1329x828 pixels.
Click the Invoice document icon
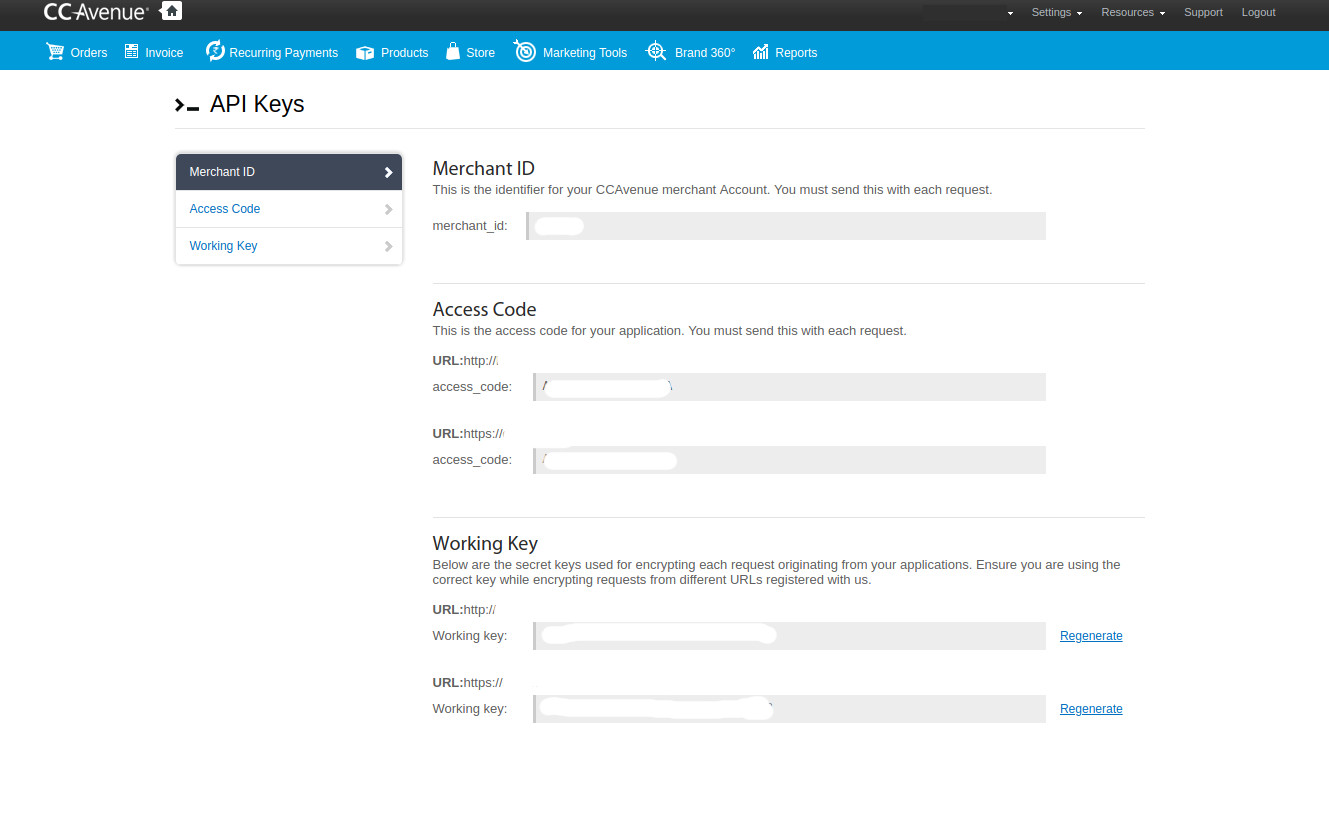pyautogui.click(x=132, y=51)
